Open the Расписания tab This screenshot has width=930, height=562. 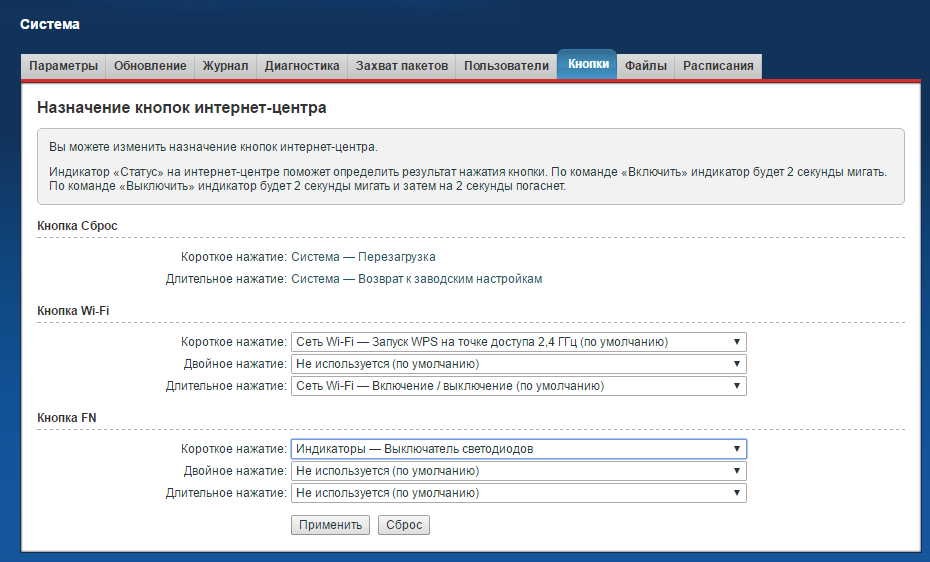(x=717, y=66)
